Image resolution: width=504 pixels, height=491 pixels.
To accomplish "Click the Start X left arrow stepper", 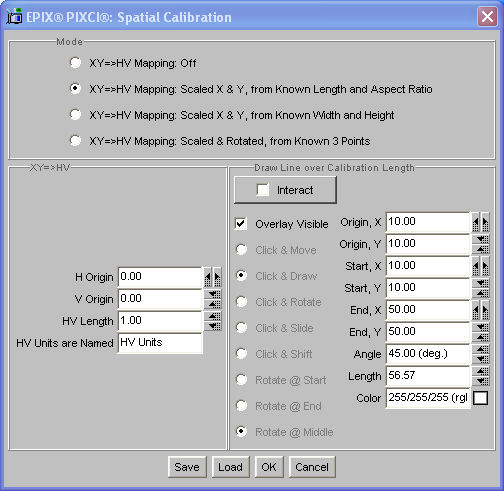I will (476, 266).
